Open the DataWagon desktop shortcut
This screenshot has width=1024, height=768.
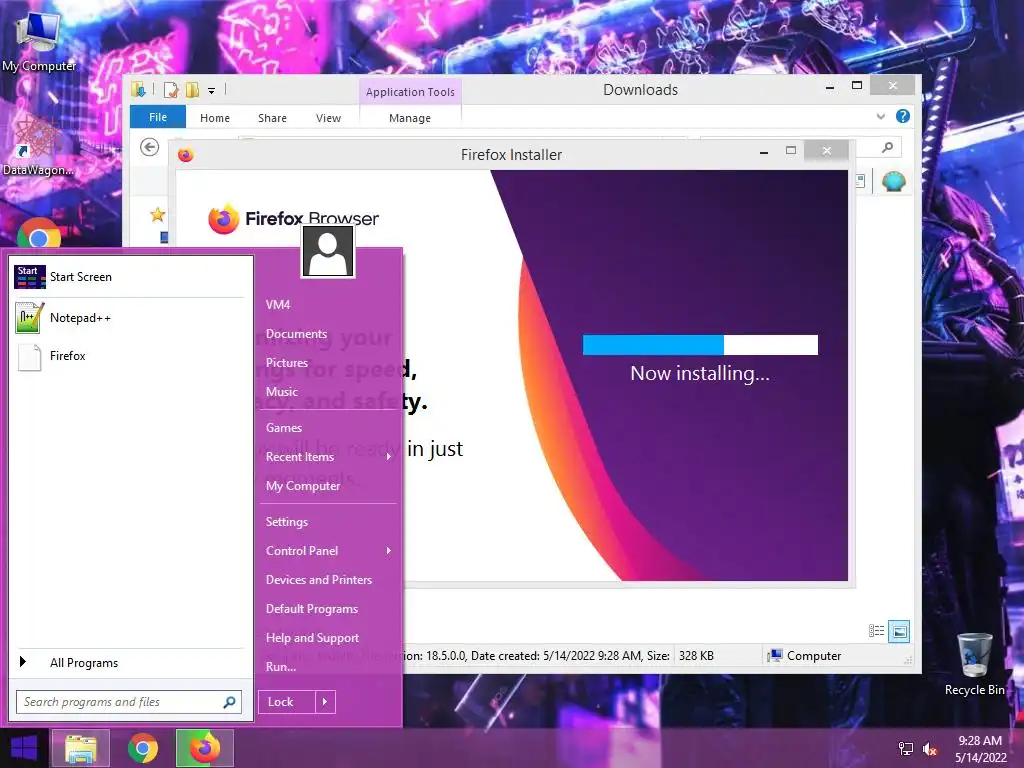point(38,145)
